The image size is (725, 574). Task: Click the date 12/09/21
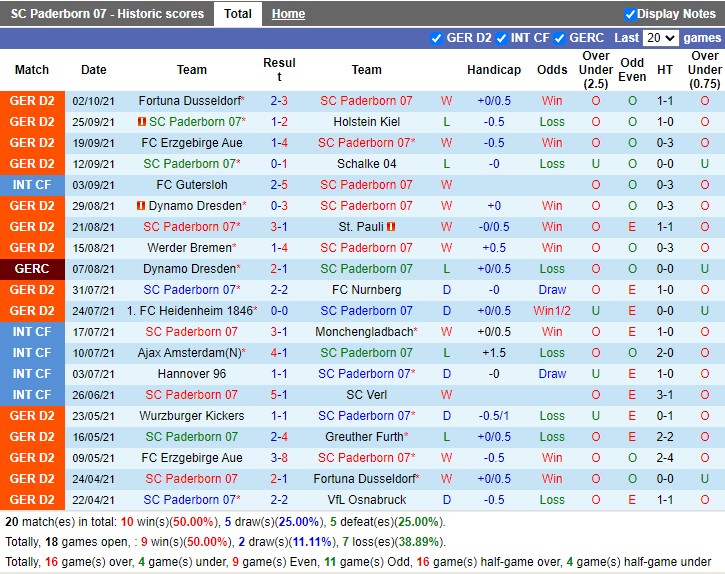coord(93,164)
